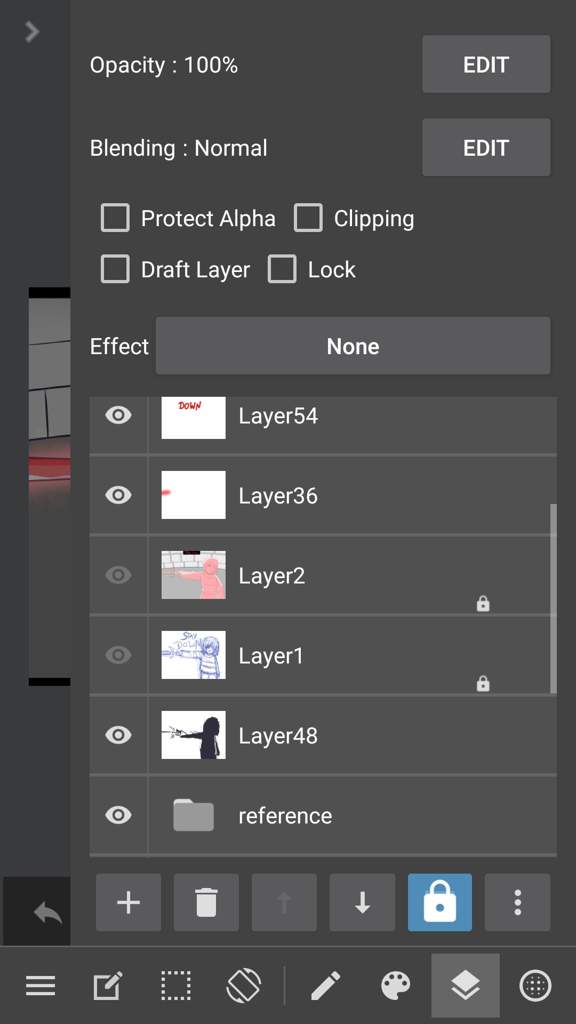This screenshot has height=1024, width=576.
Task: Select the pencil brush tool
Action: 325,985
